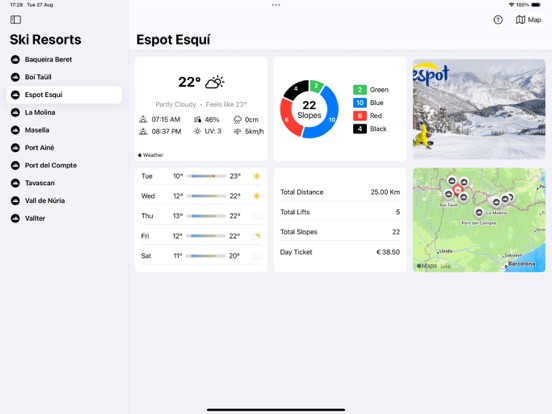
Task: Click the mountain icon beside Port Ainé
Action: pos(15,148)
